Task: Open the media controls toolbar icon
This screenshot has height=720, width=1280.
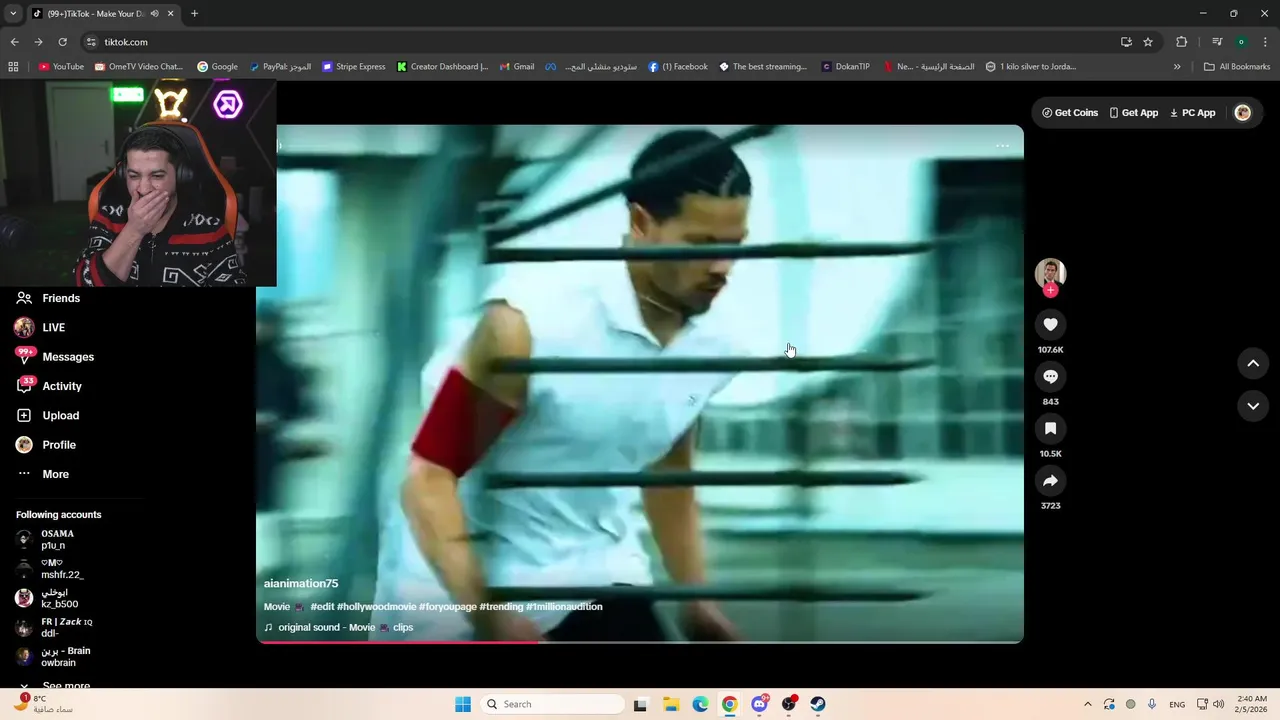Action: pyautogui.click(x=1217, y=42)
